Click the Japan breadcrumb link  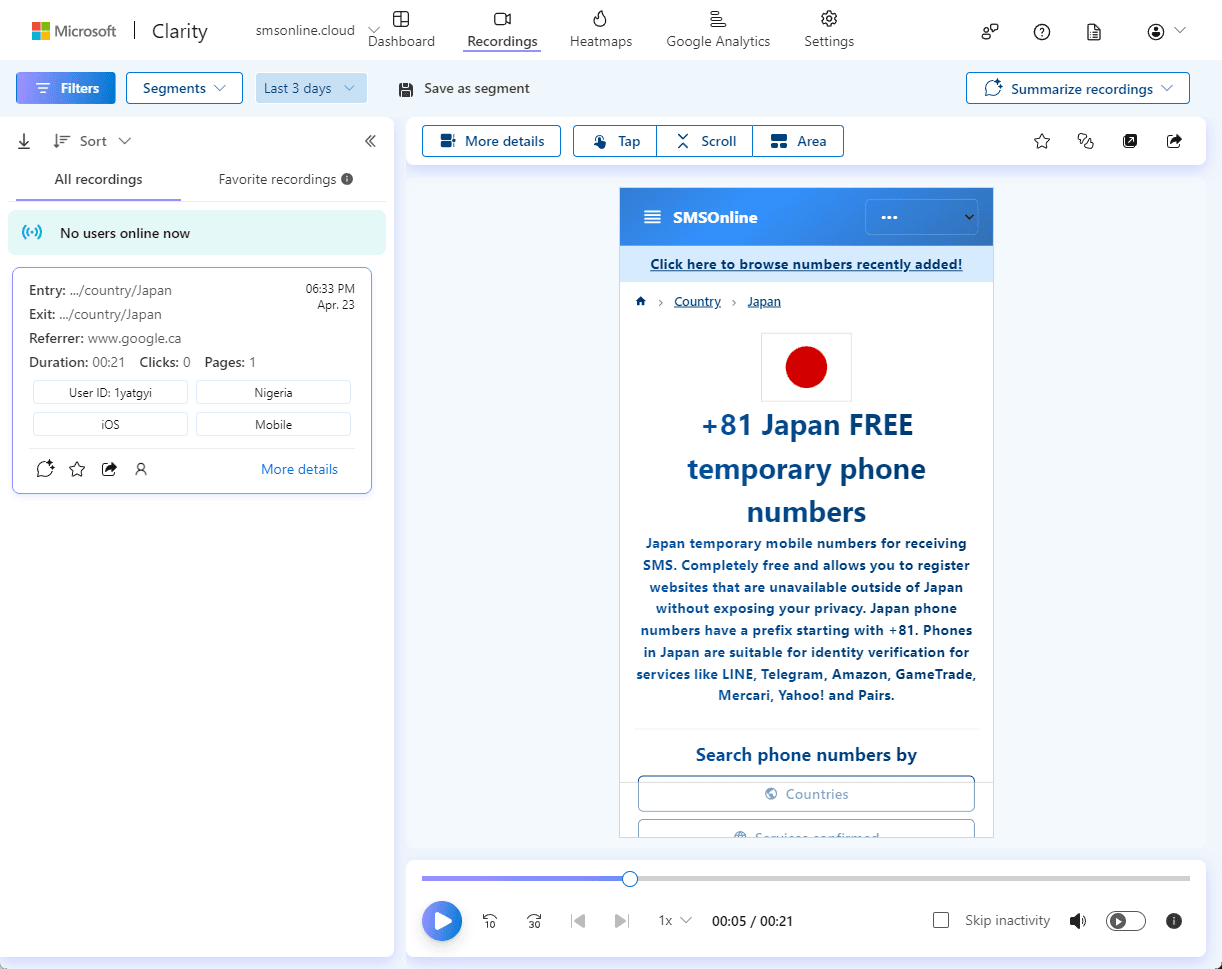tap(764, 301)
